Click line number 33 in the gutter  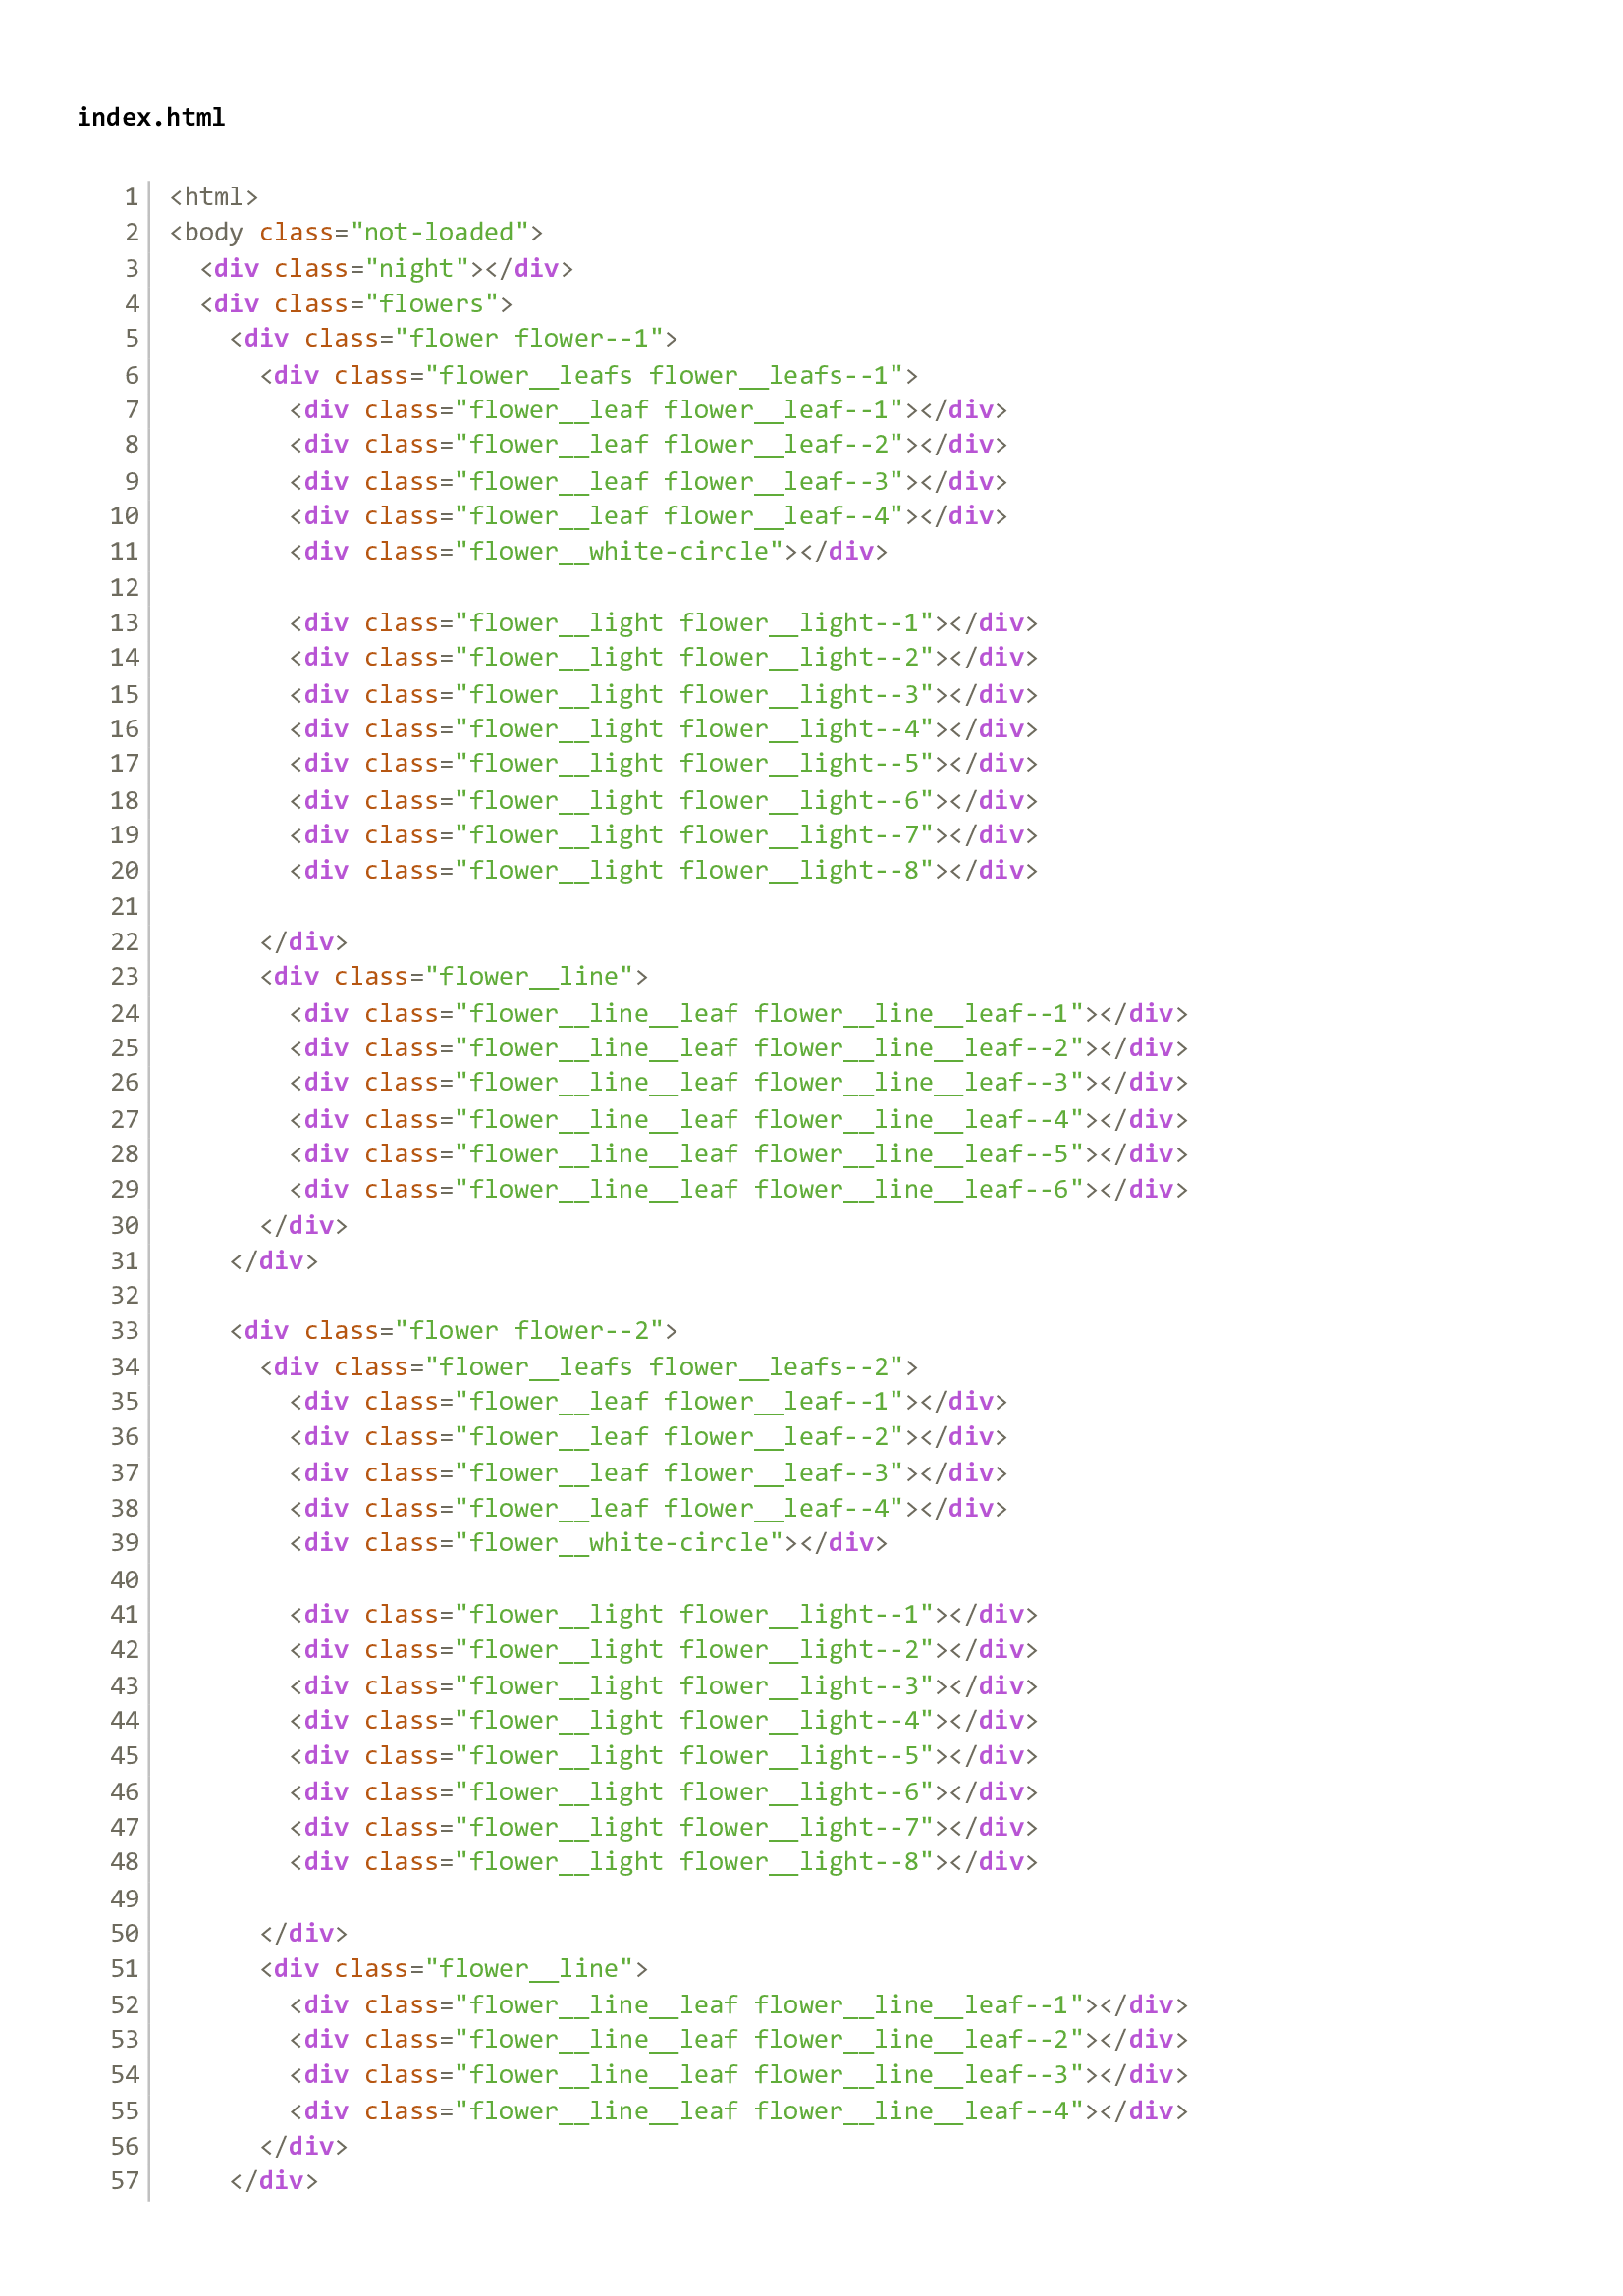tap(126, 1330)
